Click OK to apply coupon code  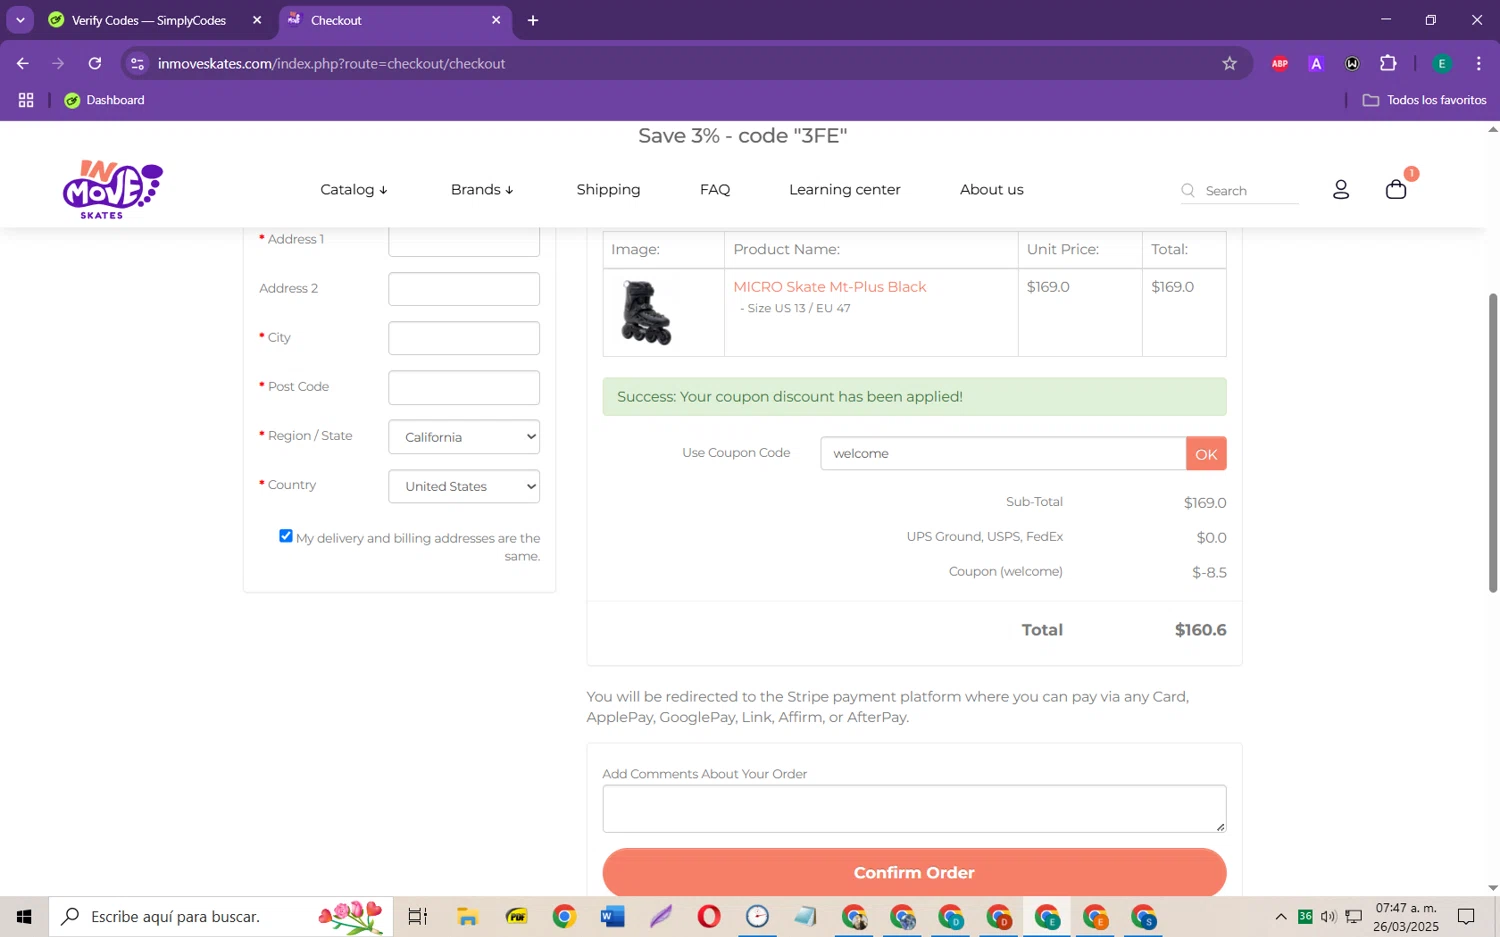point(1206,453)
